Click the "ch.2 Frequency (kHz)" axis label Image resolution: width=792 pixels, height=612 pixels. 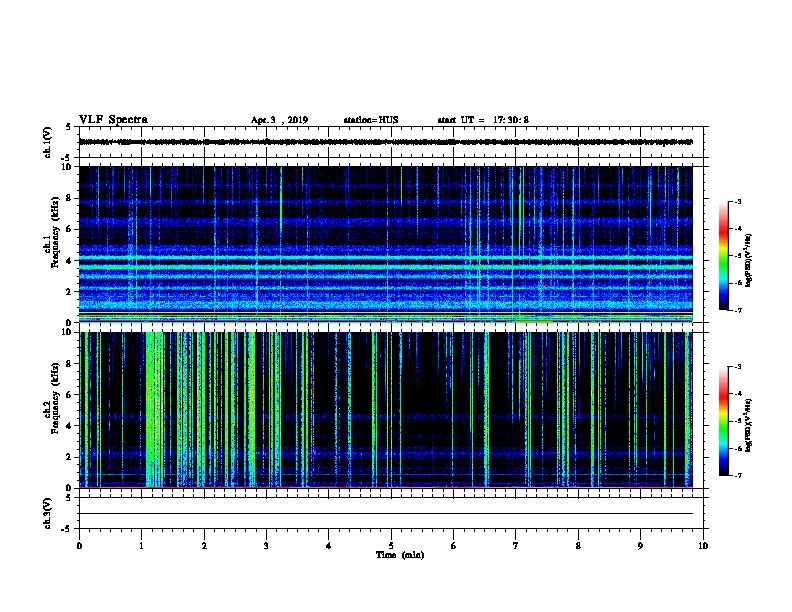coord(52,398)
